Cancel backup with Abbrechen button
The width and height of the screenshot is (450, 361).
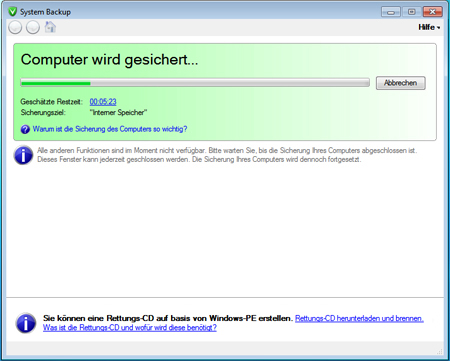click(x=401, y=83)
